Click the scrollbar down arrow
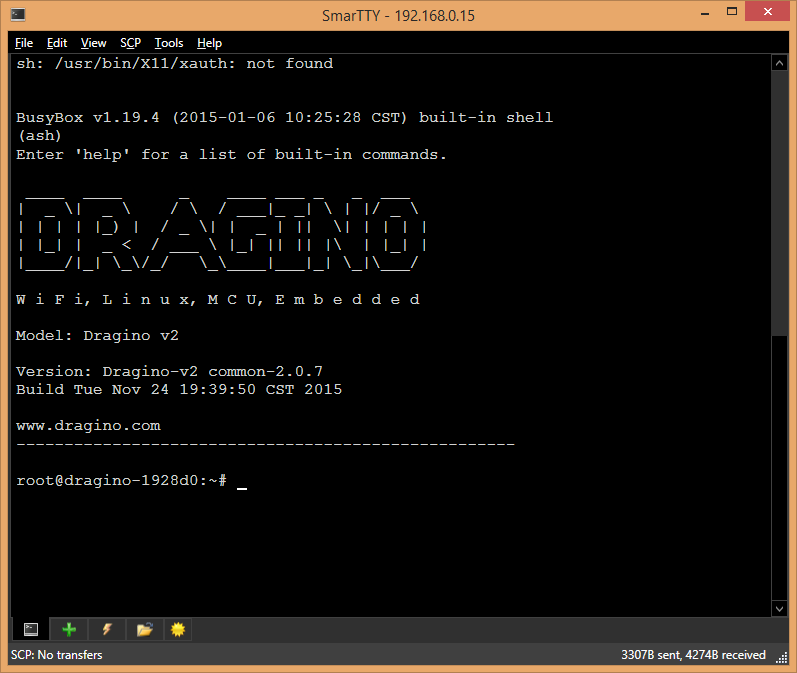This screenshot has width=797, height=673. pyautogui.click(x=779, y=608)
